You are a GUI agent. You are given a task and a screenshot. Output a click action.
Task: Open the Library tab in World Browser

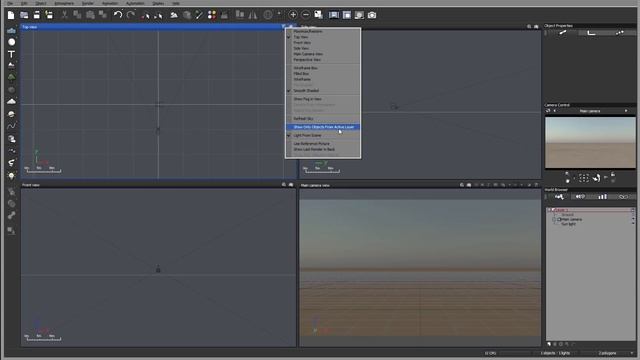tap(602, 197)
